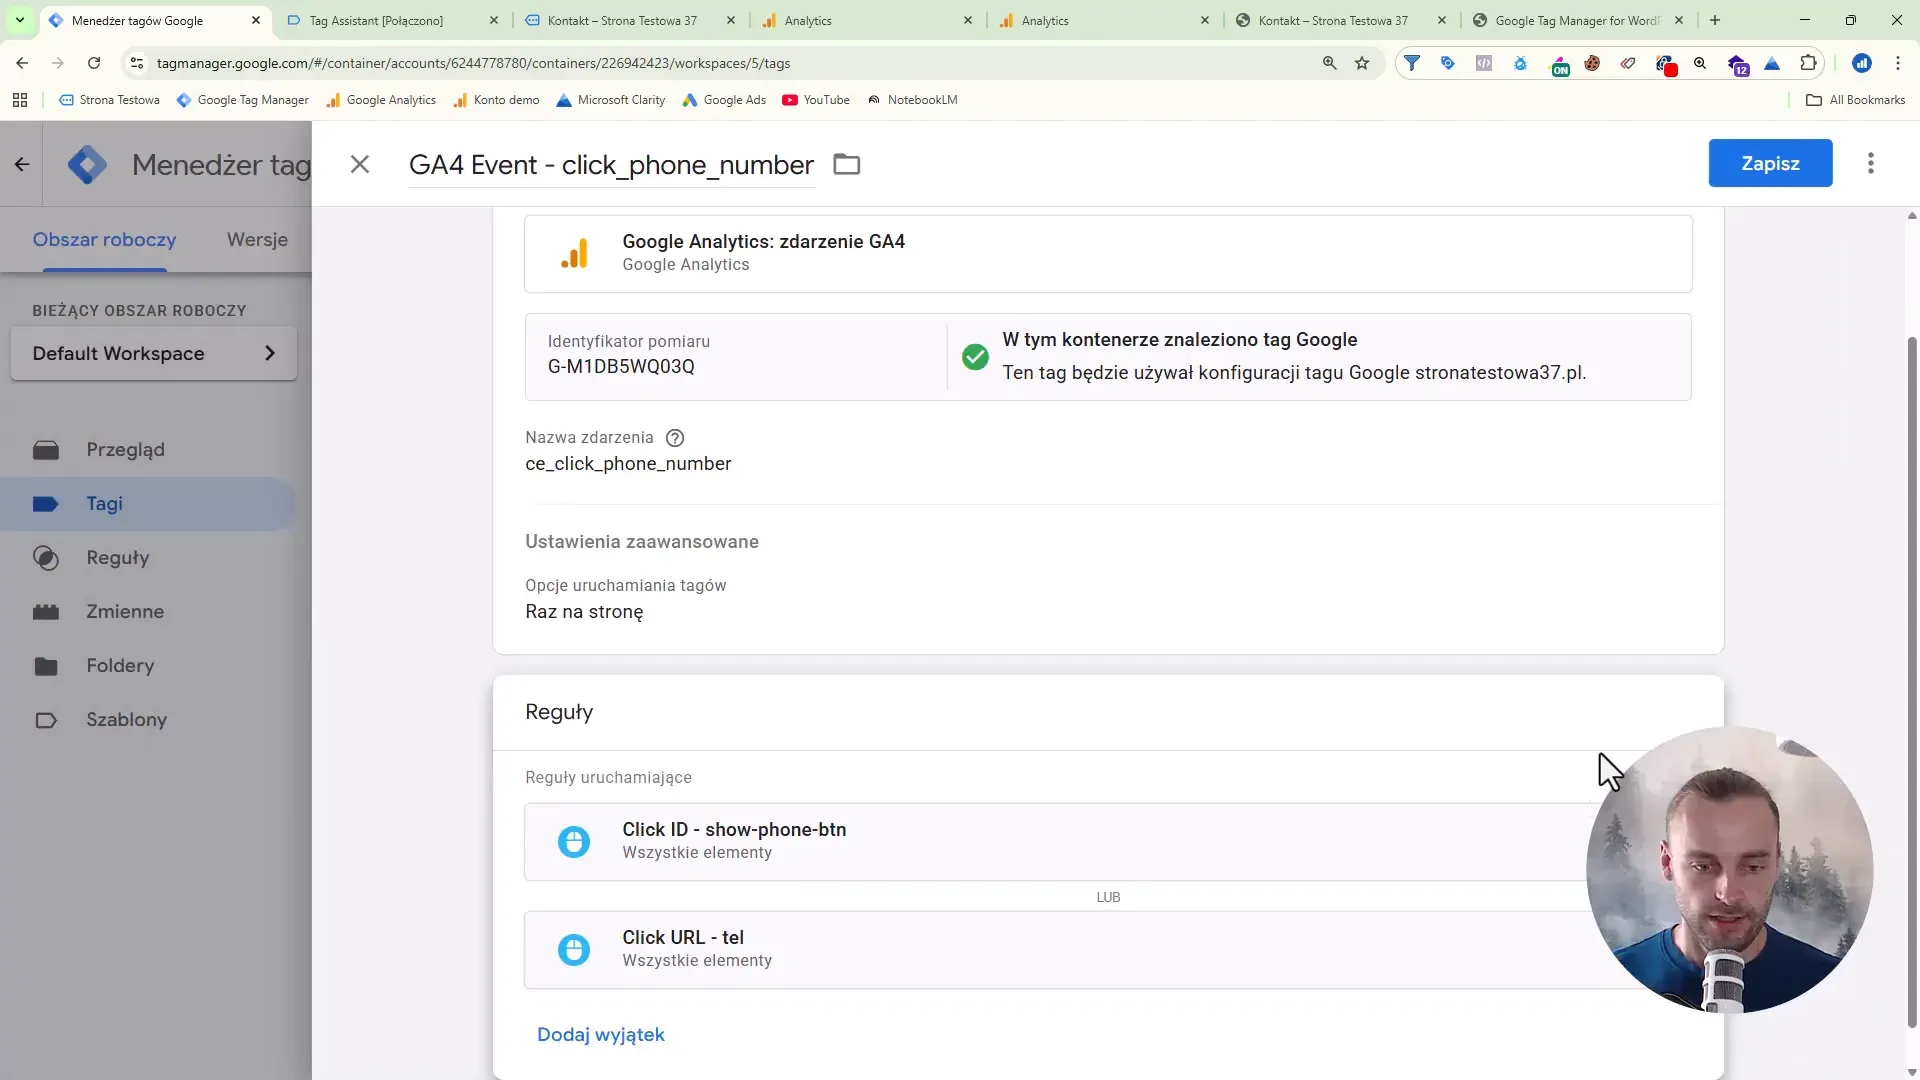Switch to the Wersje tab
Screen dimensions: 1920x1080
point(257,240)
